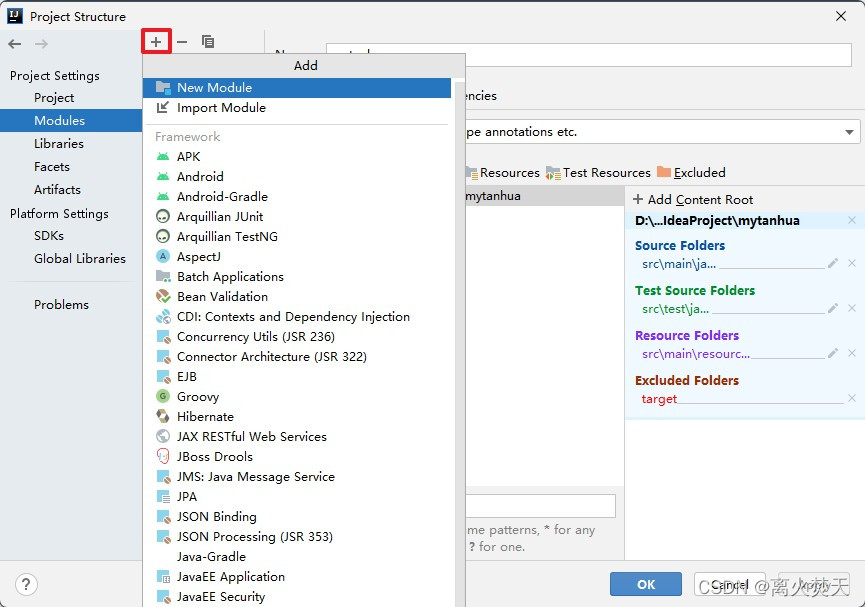This screenshot has height=607, width=865.
Task: Click the Copy module icon
Action: tap(208, 42)
